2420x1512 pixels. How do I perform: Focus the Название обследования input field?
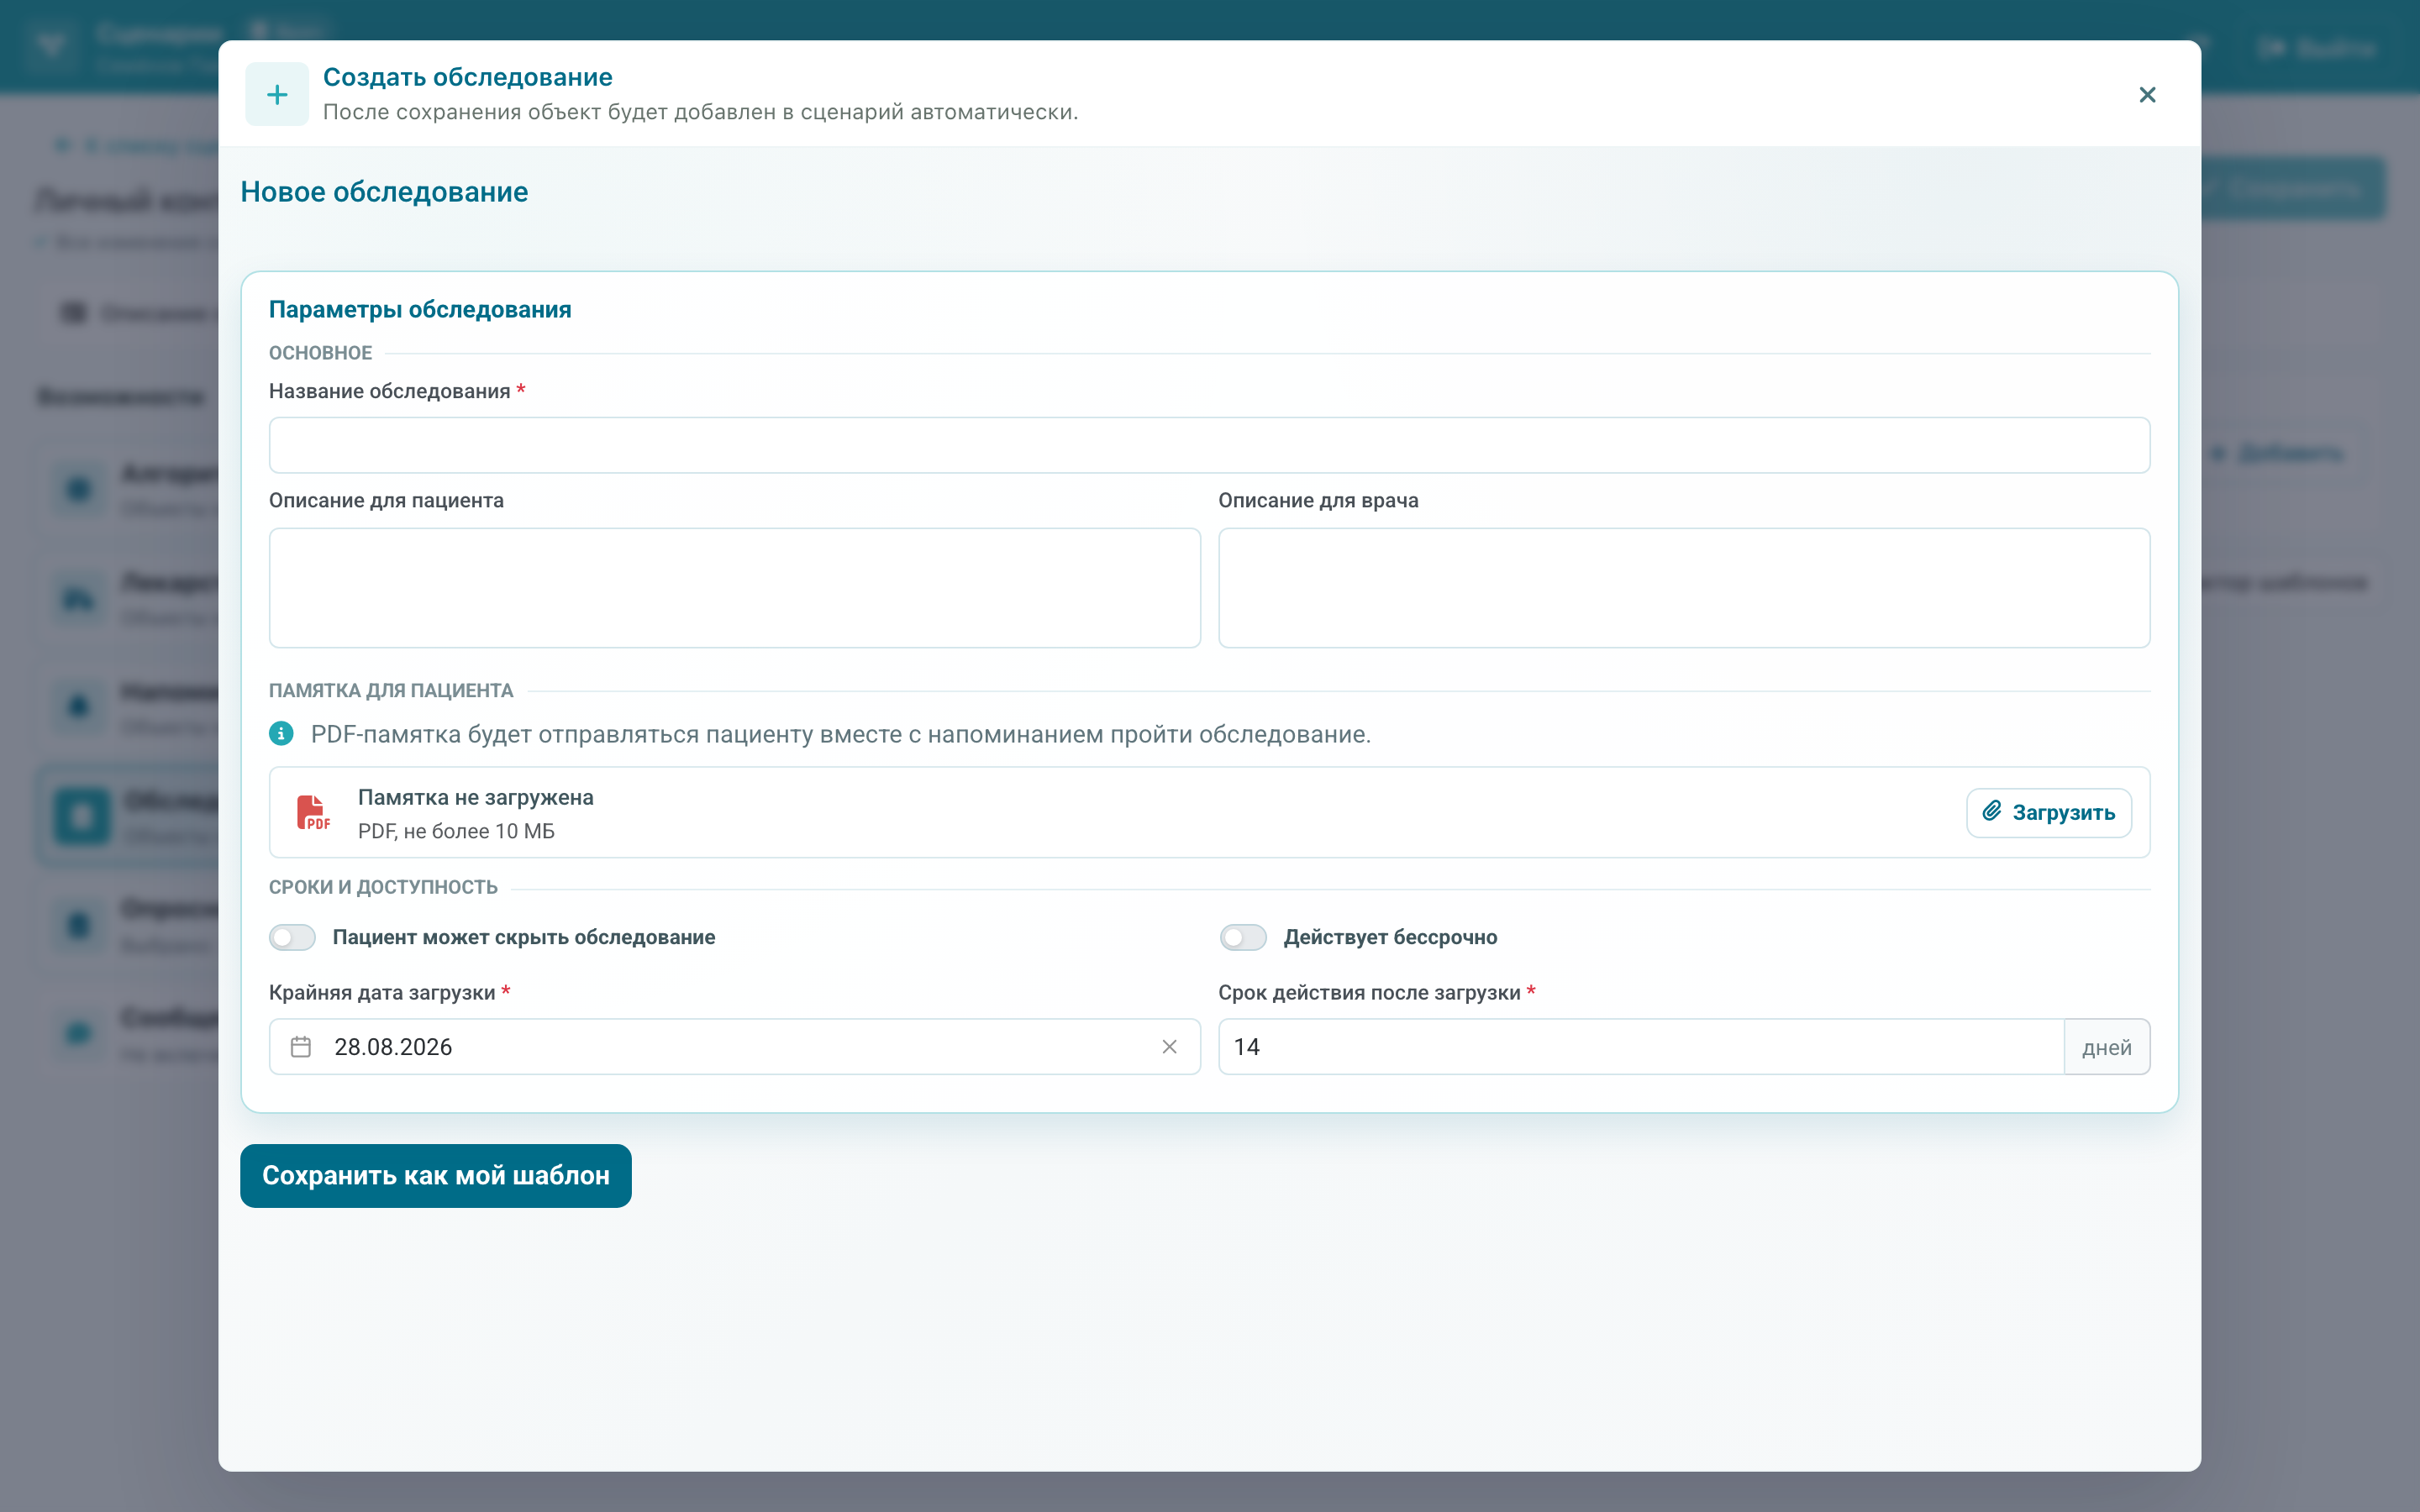click(x=1209, y=445)
